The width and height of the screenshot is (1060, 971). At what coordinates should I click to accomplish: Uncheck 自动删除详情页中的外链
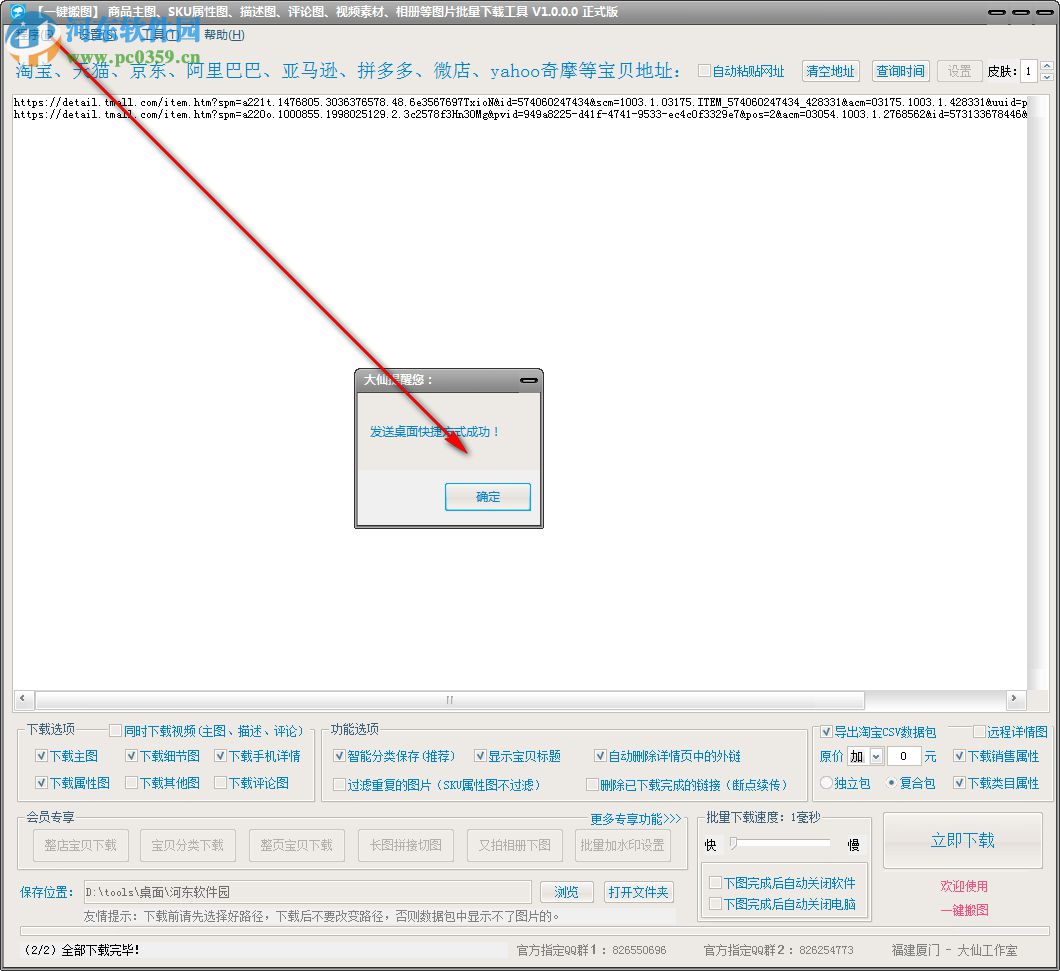[x=600, y=755]
